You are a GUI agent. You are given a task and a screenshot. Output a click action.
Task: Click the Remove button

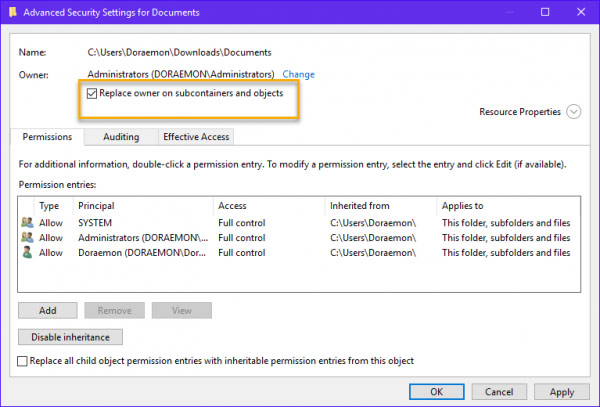coord(114,310)
